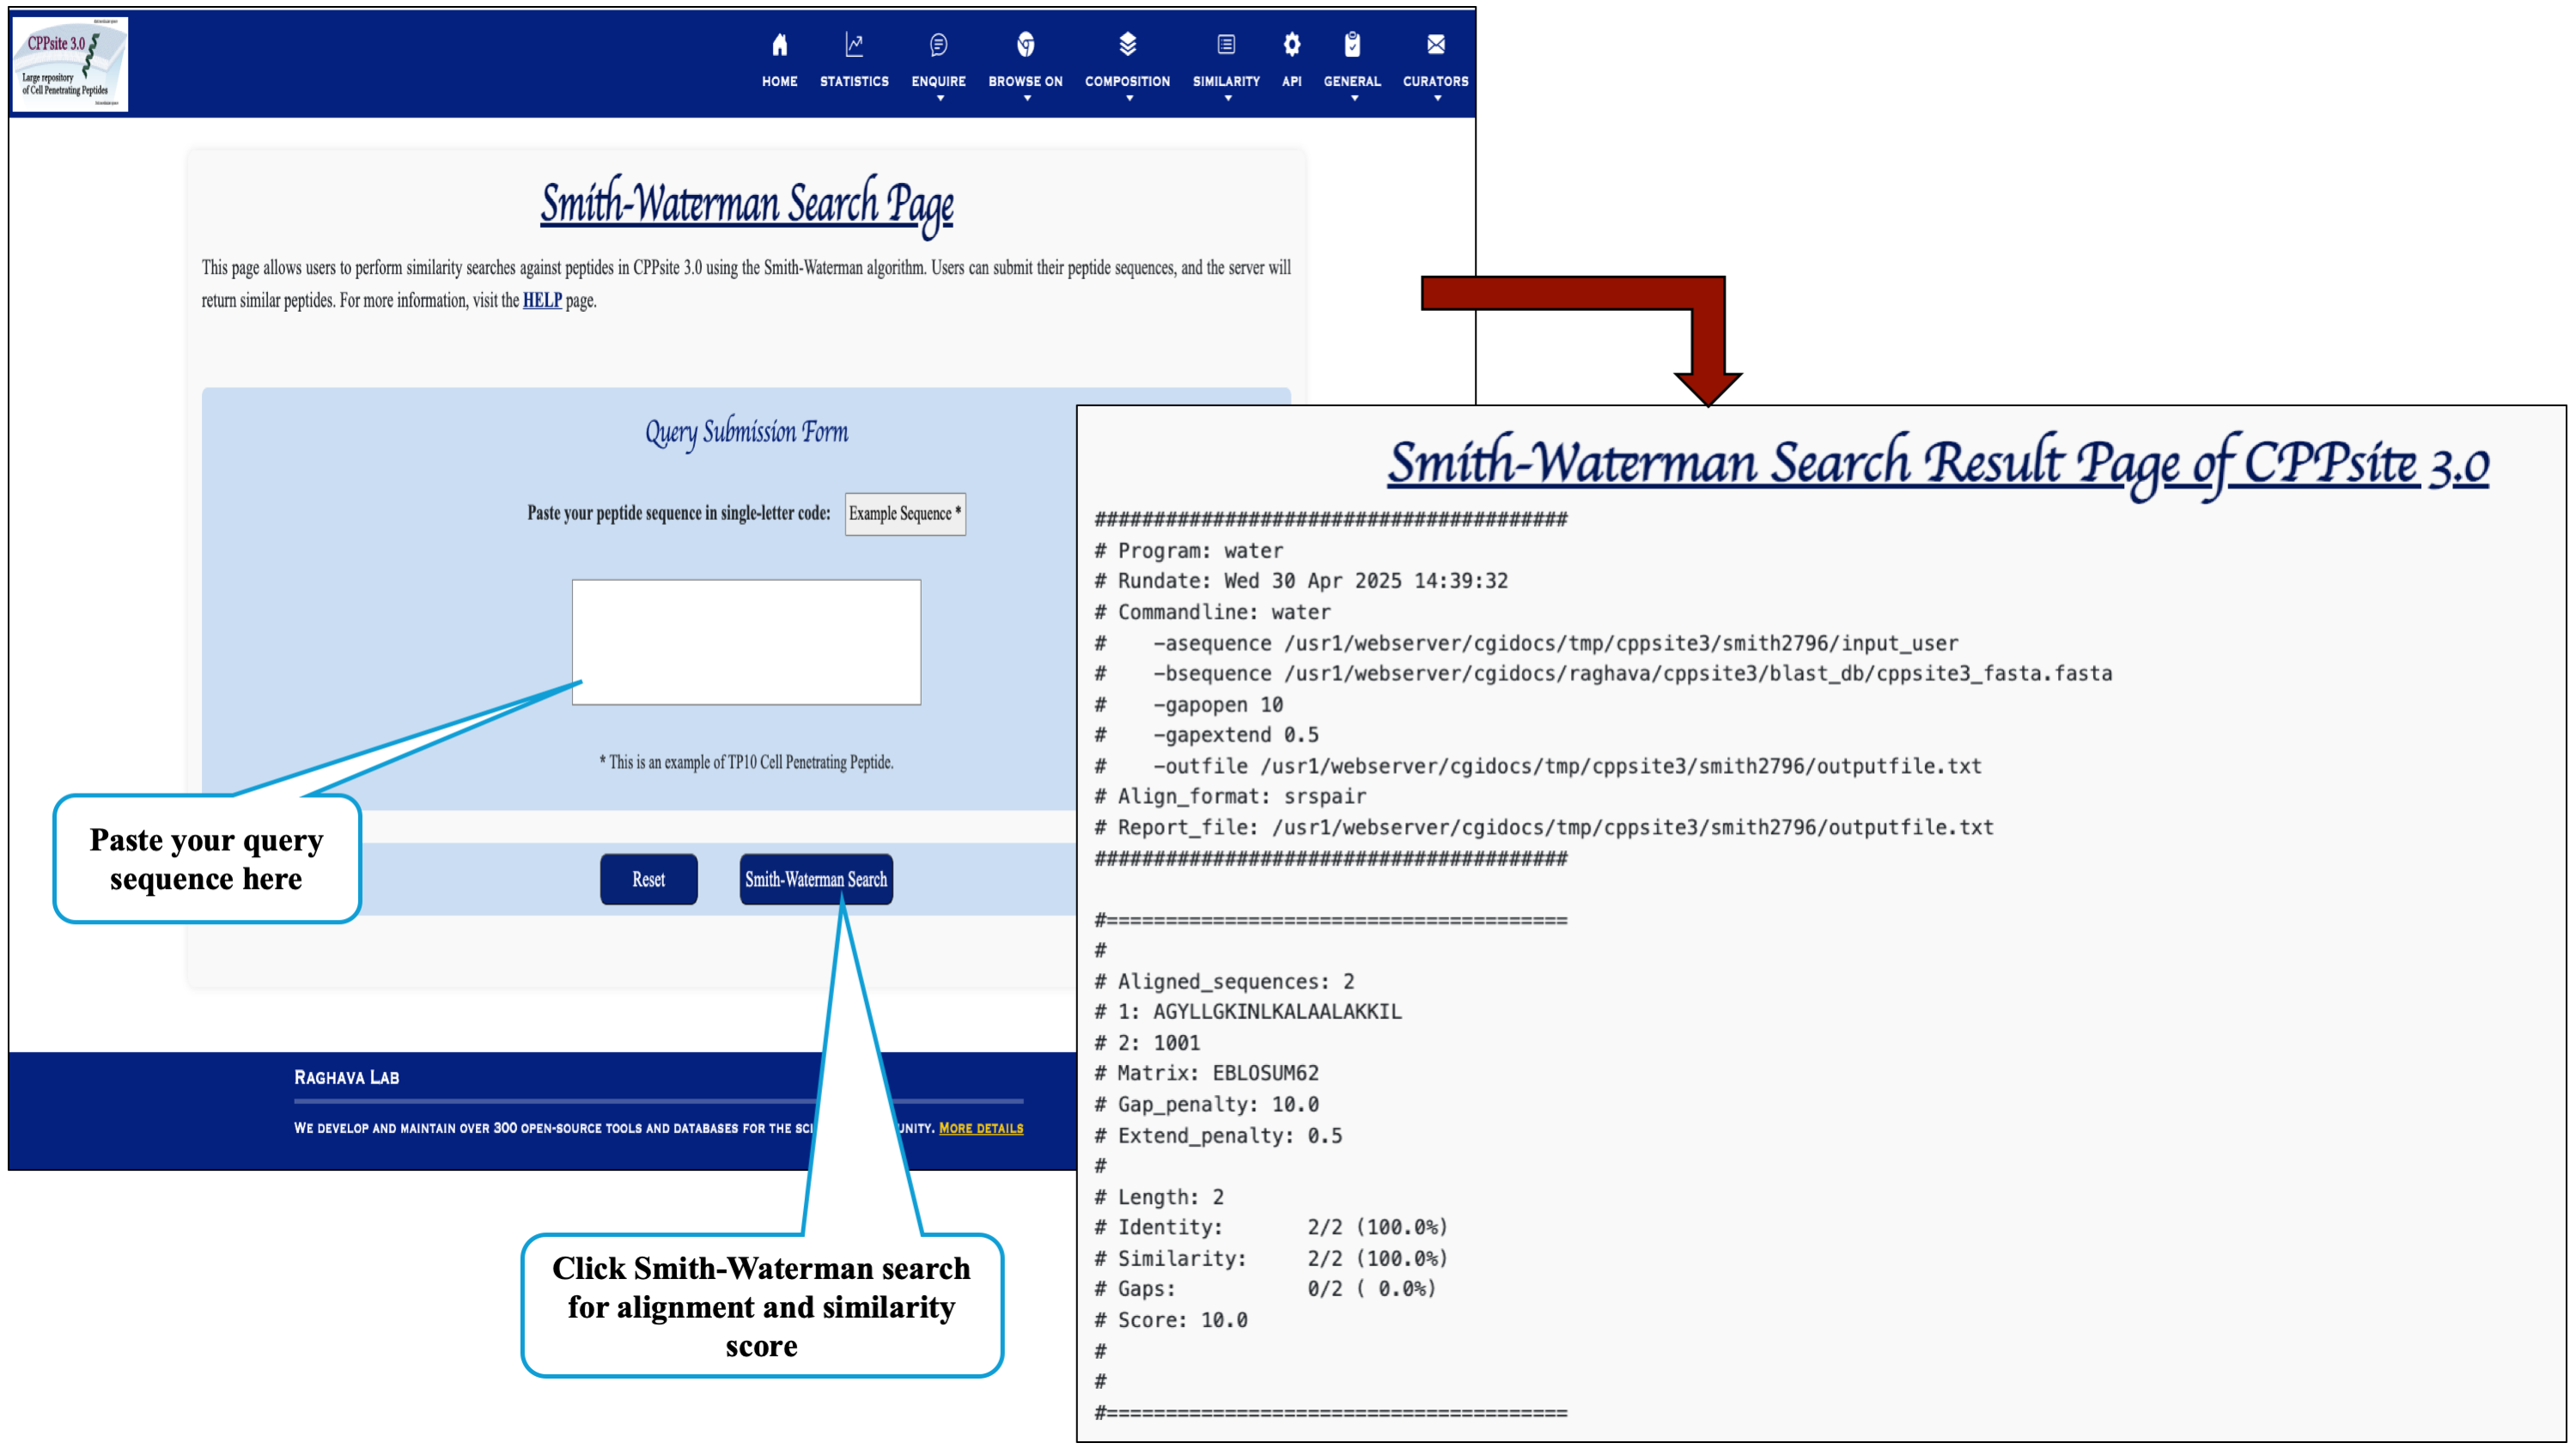
Task: Click the Composition layers icon
Action: click(x=1127, y=44)
